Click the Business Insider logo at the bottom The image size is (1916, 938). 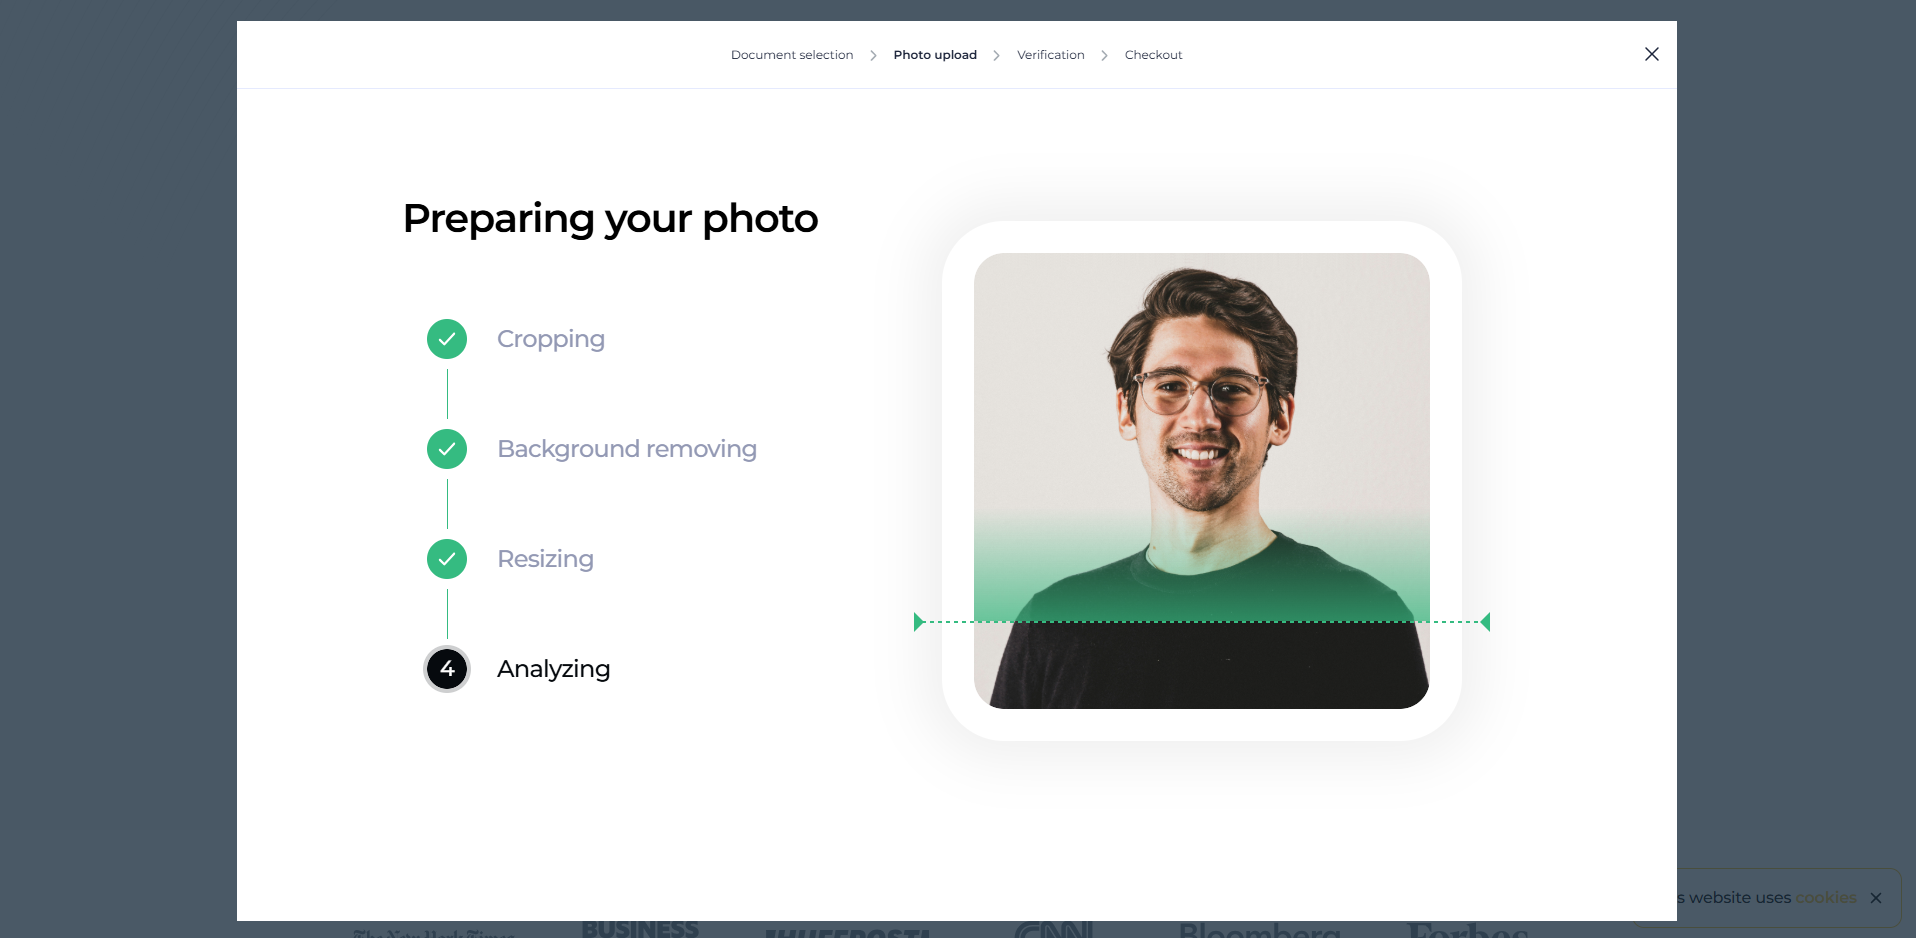(x=639, y=928)
